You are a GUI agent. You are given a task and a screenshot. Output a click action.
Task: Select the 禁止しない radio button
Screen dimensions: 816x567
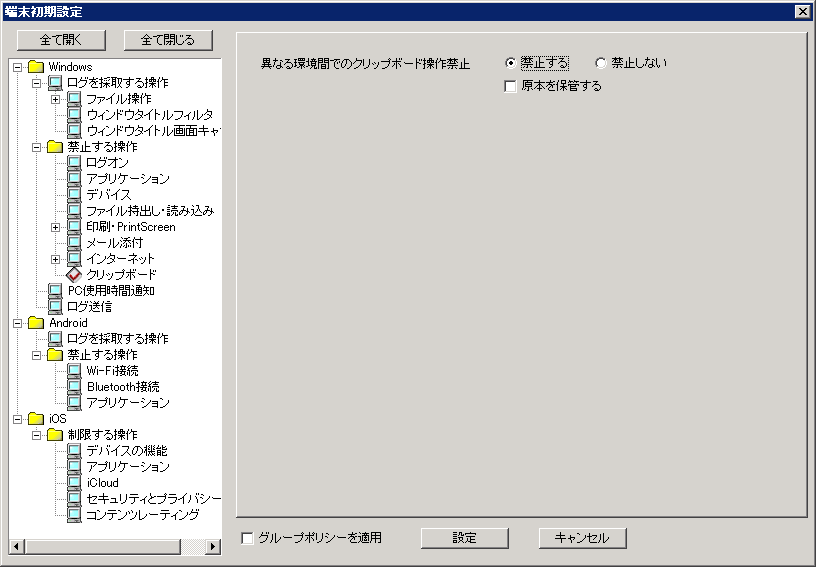(x=601, y=63)
